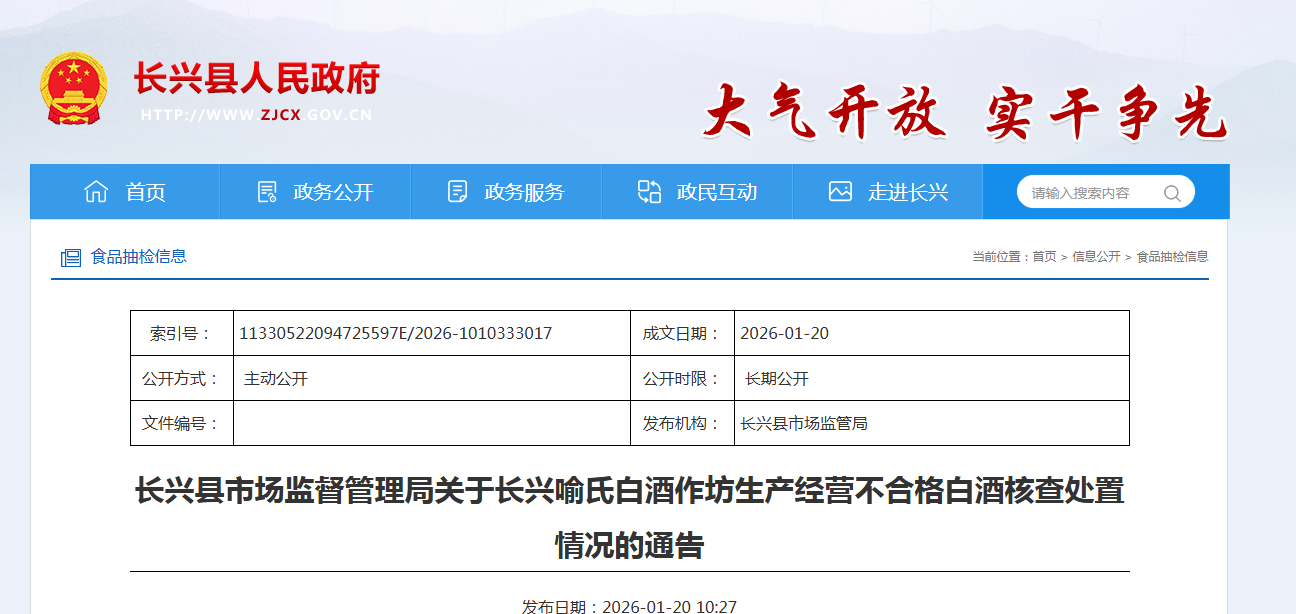Click the 食品抽检信息 section icon
The height and width of the screenshot is (614, 1296).
[x=70, y=258]
